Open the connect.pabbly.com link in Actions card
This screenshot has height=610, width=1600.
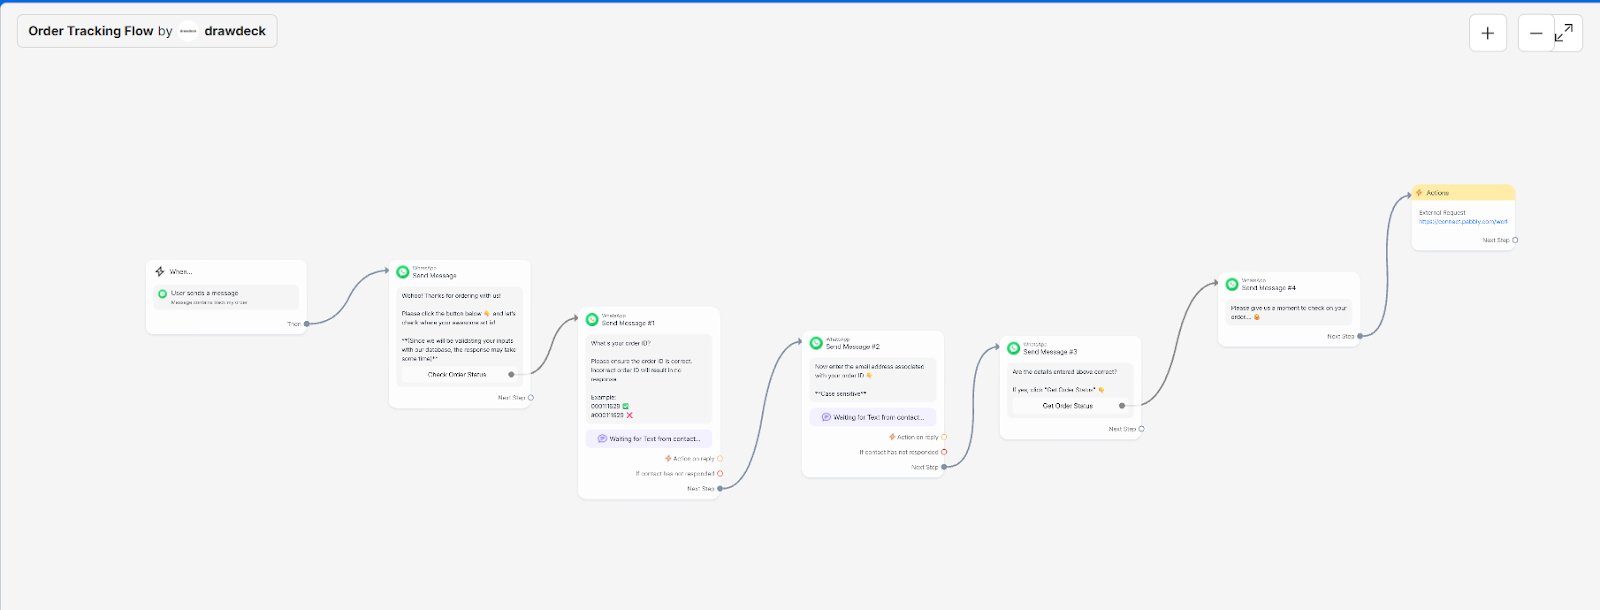click(1463, 222)
